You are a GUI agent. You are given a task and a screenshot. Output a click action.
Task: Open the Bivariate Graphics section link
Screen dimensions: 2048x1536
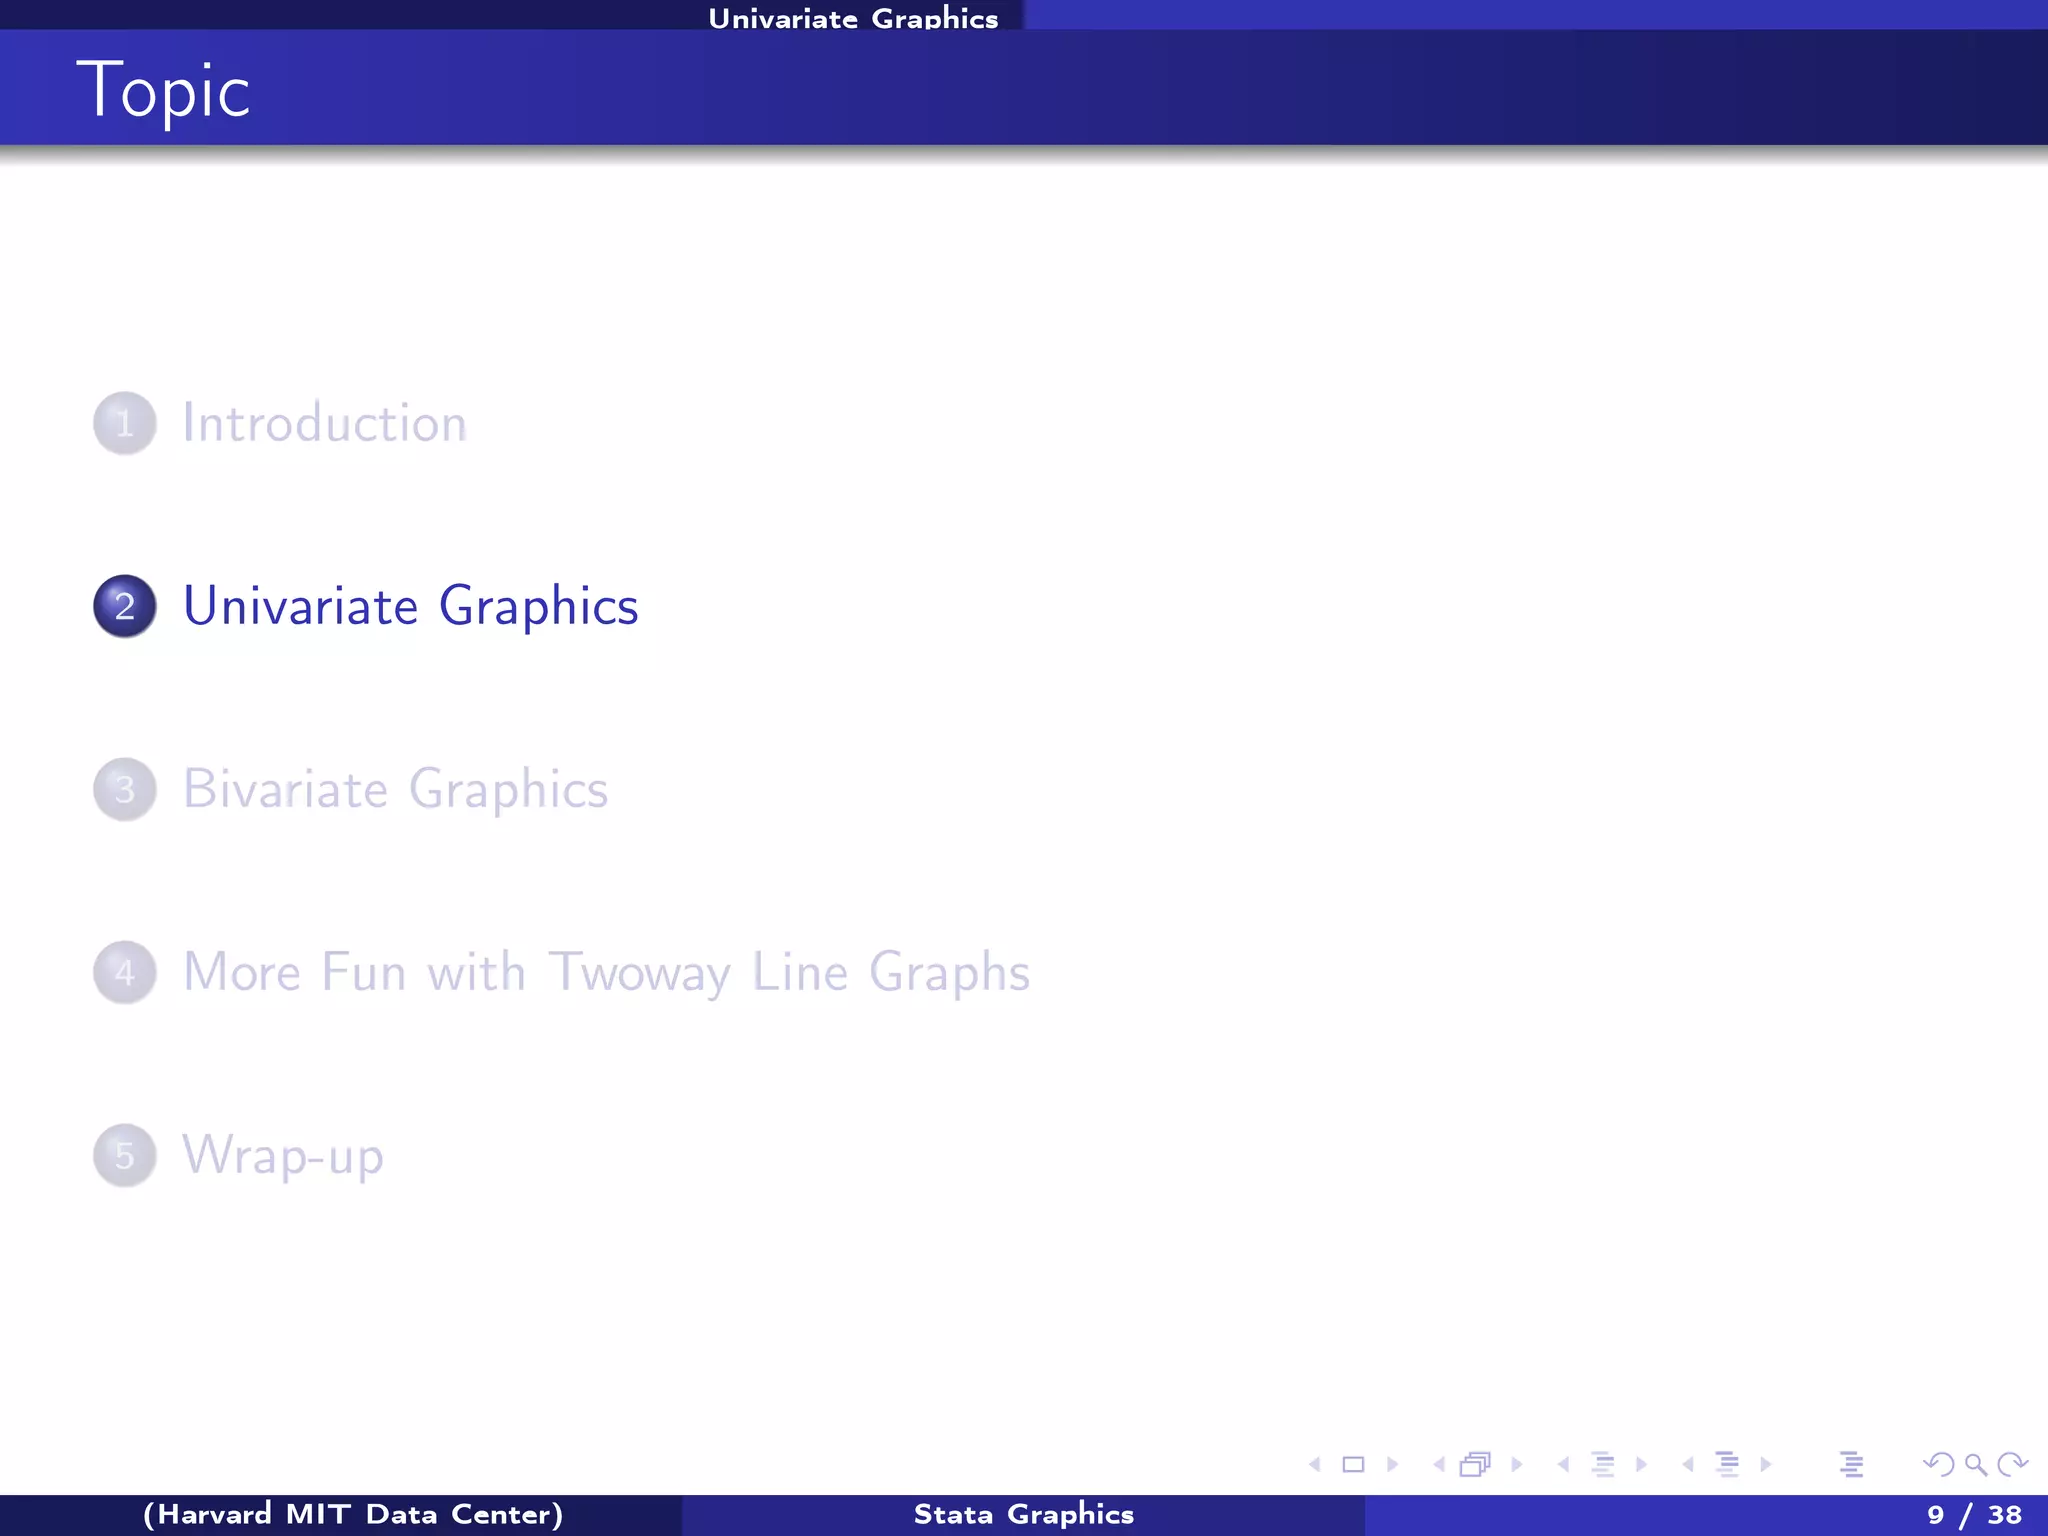click(x=396, y=790)
